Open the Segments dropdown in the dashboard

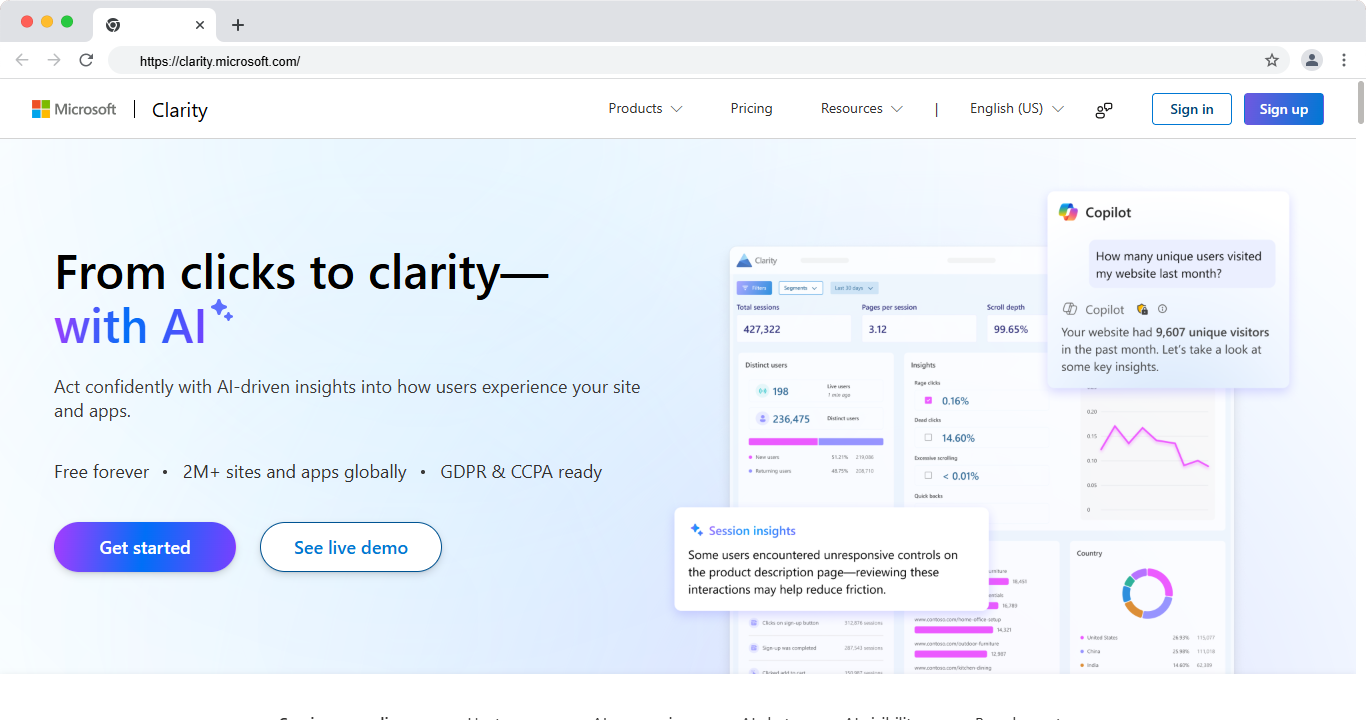coord(801,288)
